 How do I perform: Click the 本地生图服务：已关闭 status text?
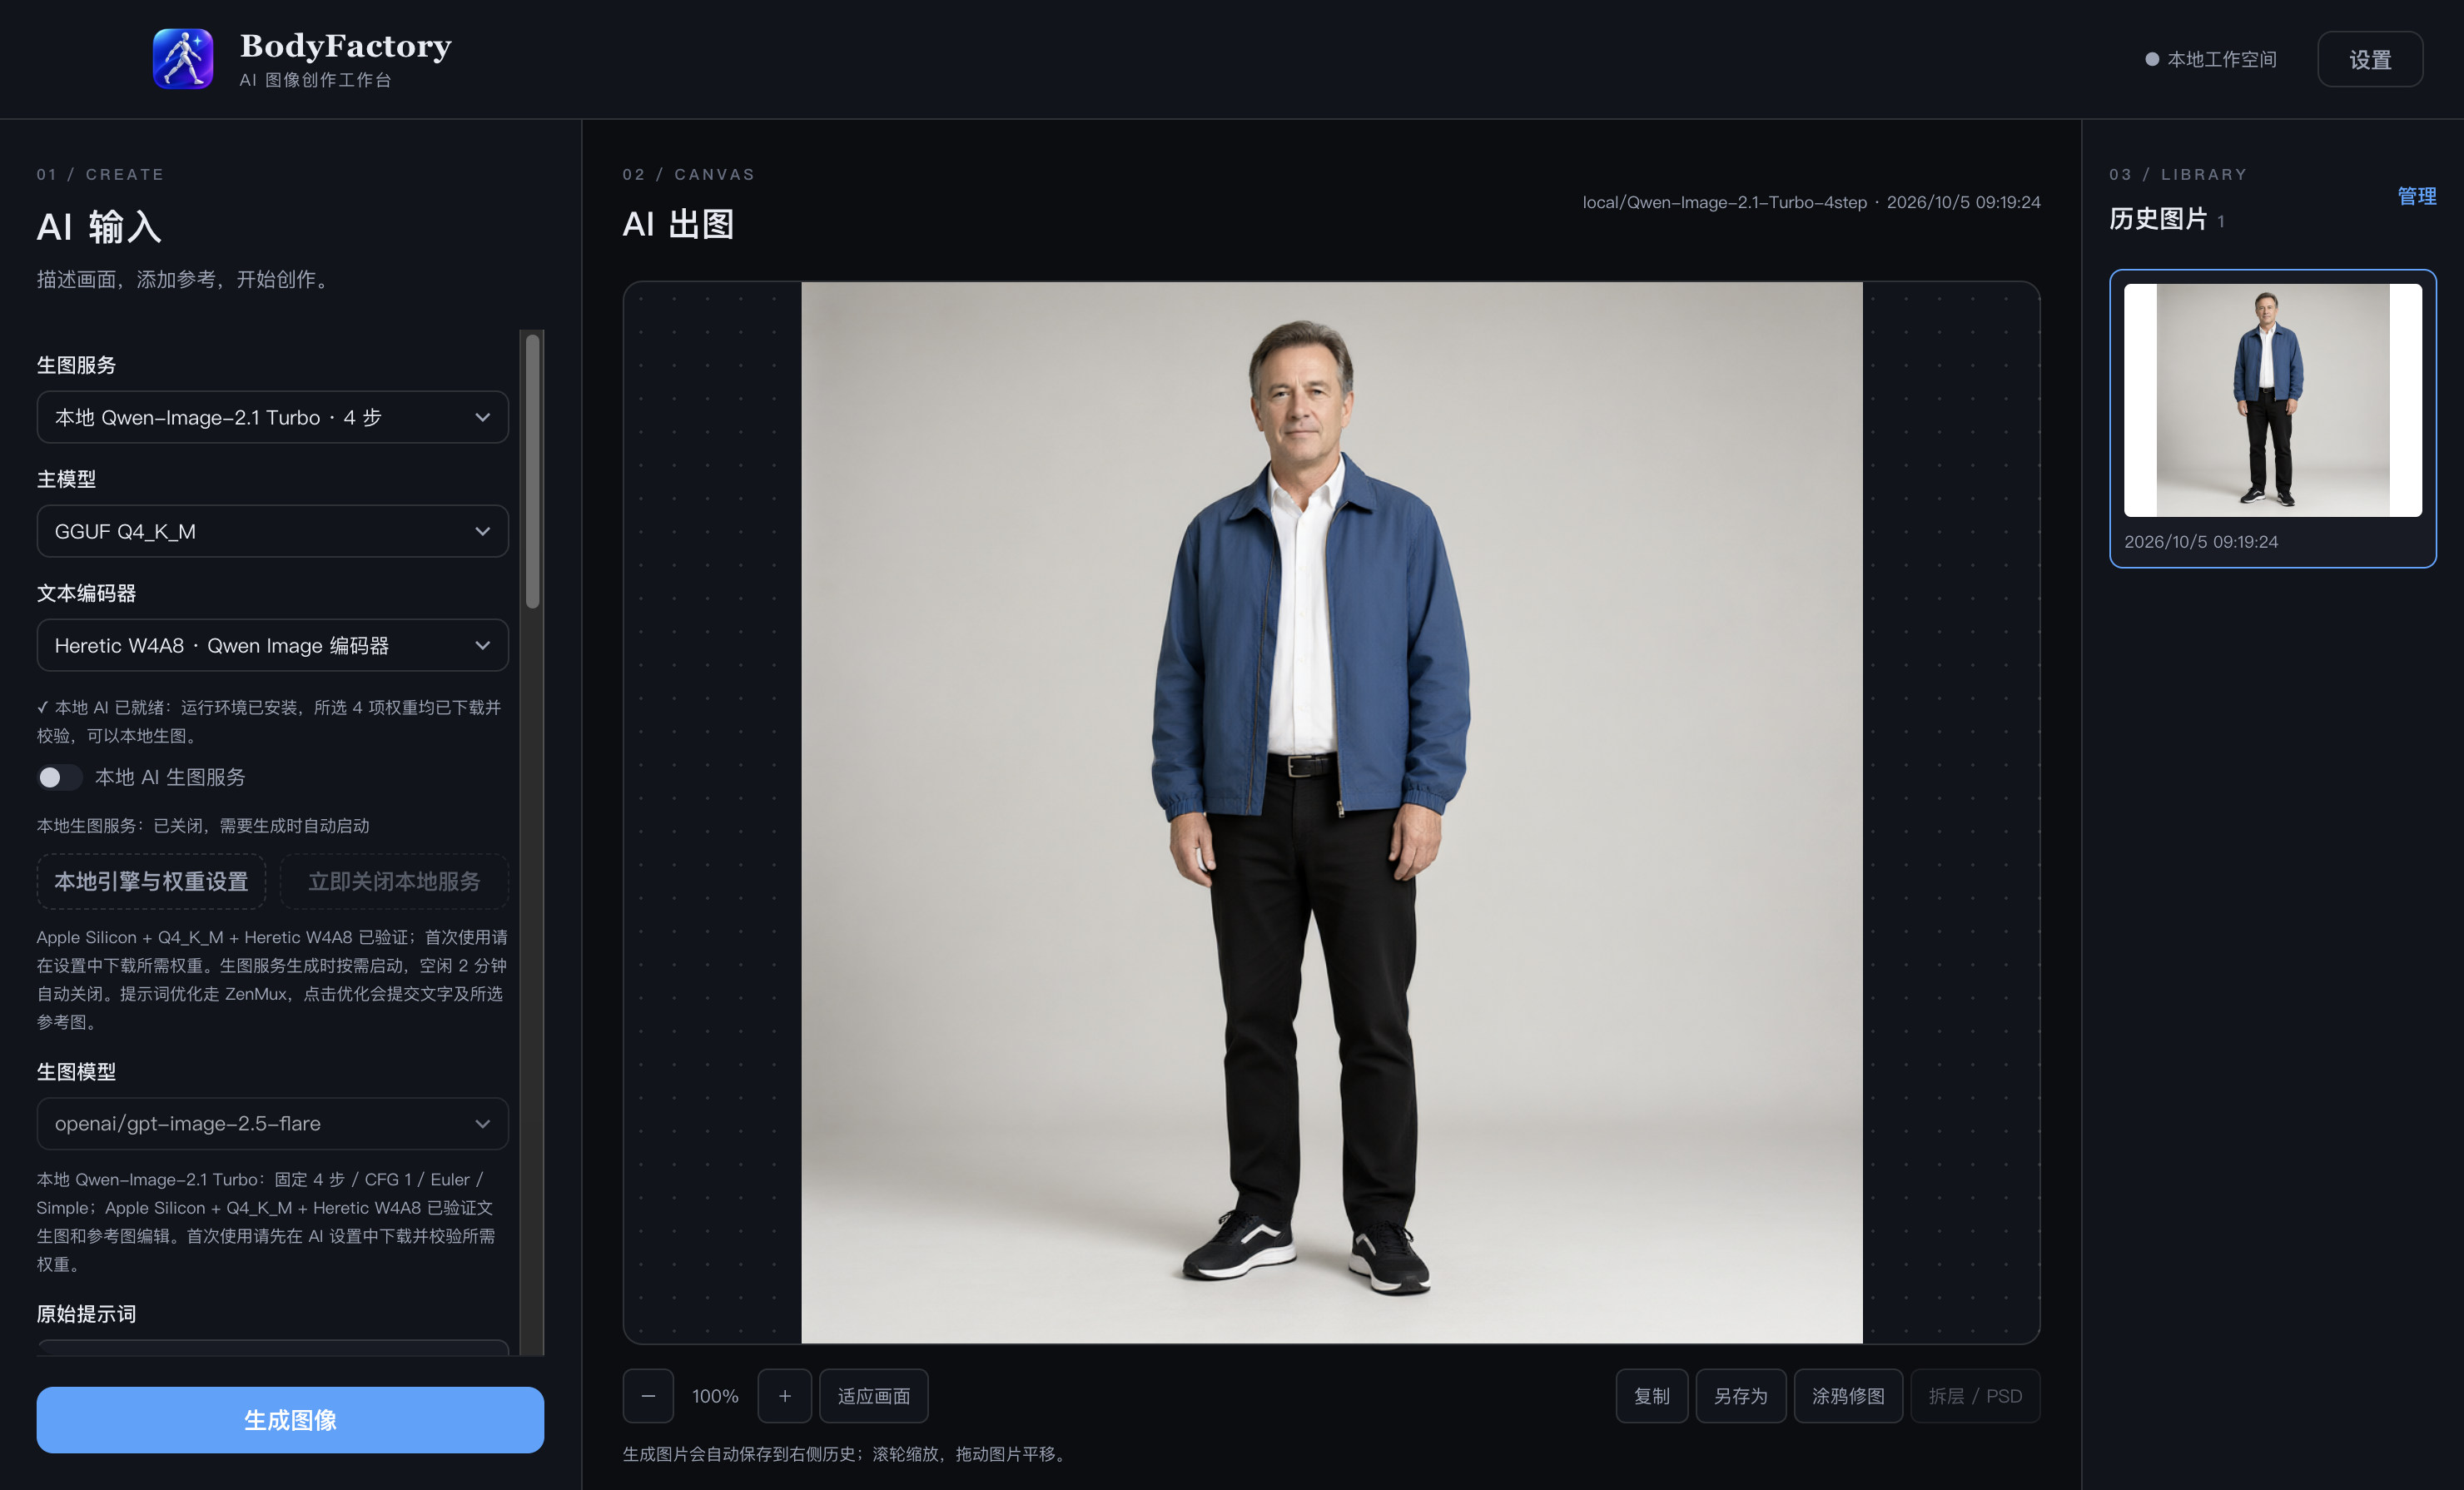(x=203, y=826)
